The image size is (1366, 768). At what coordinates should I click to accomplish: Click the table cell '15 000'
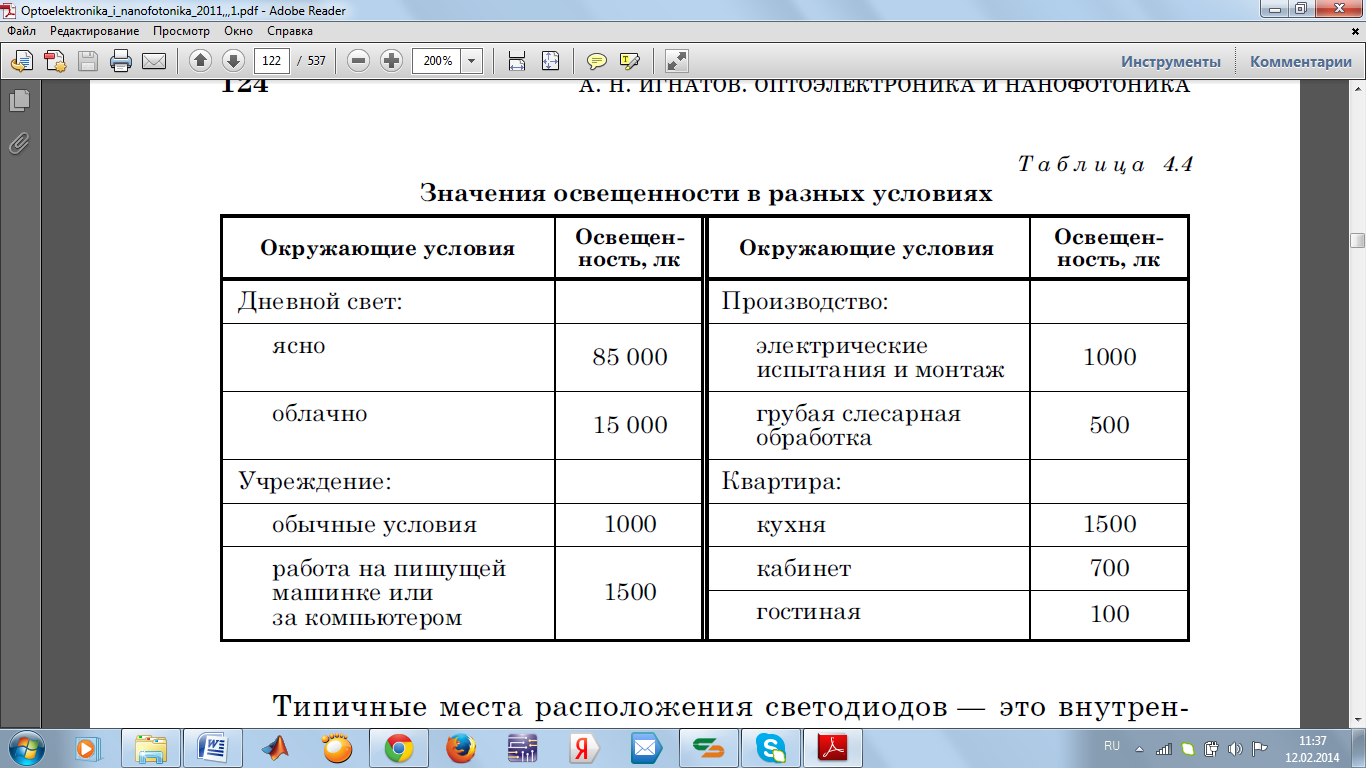630,425
